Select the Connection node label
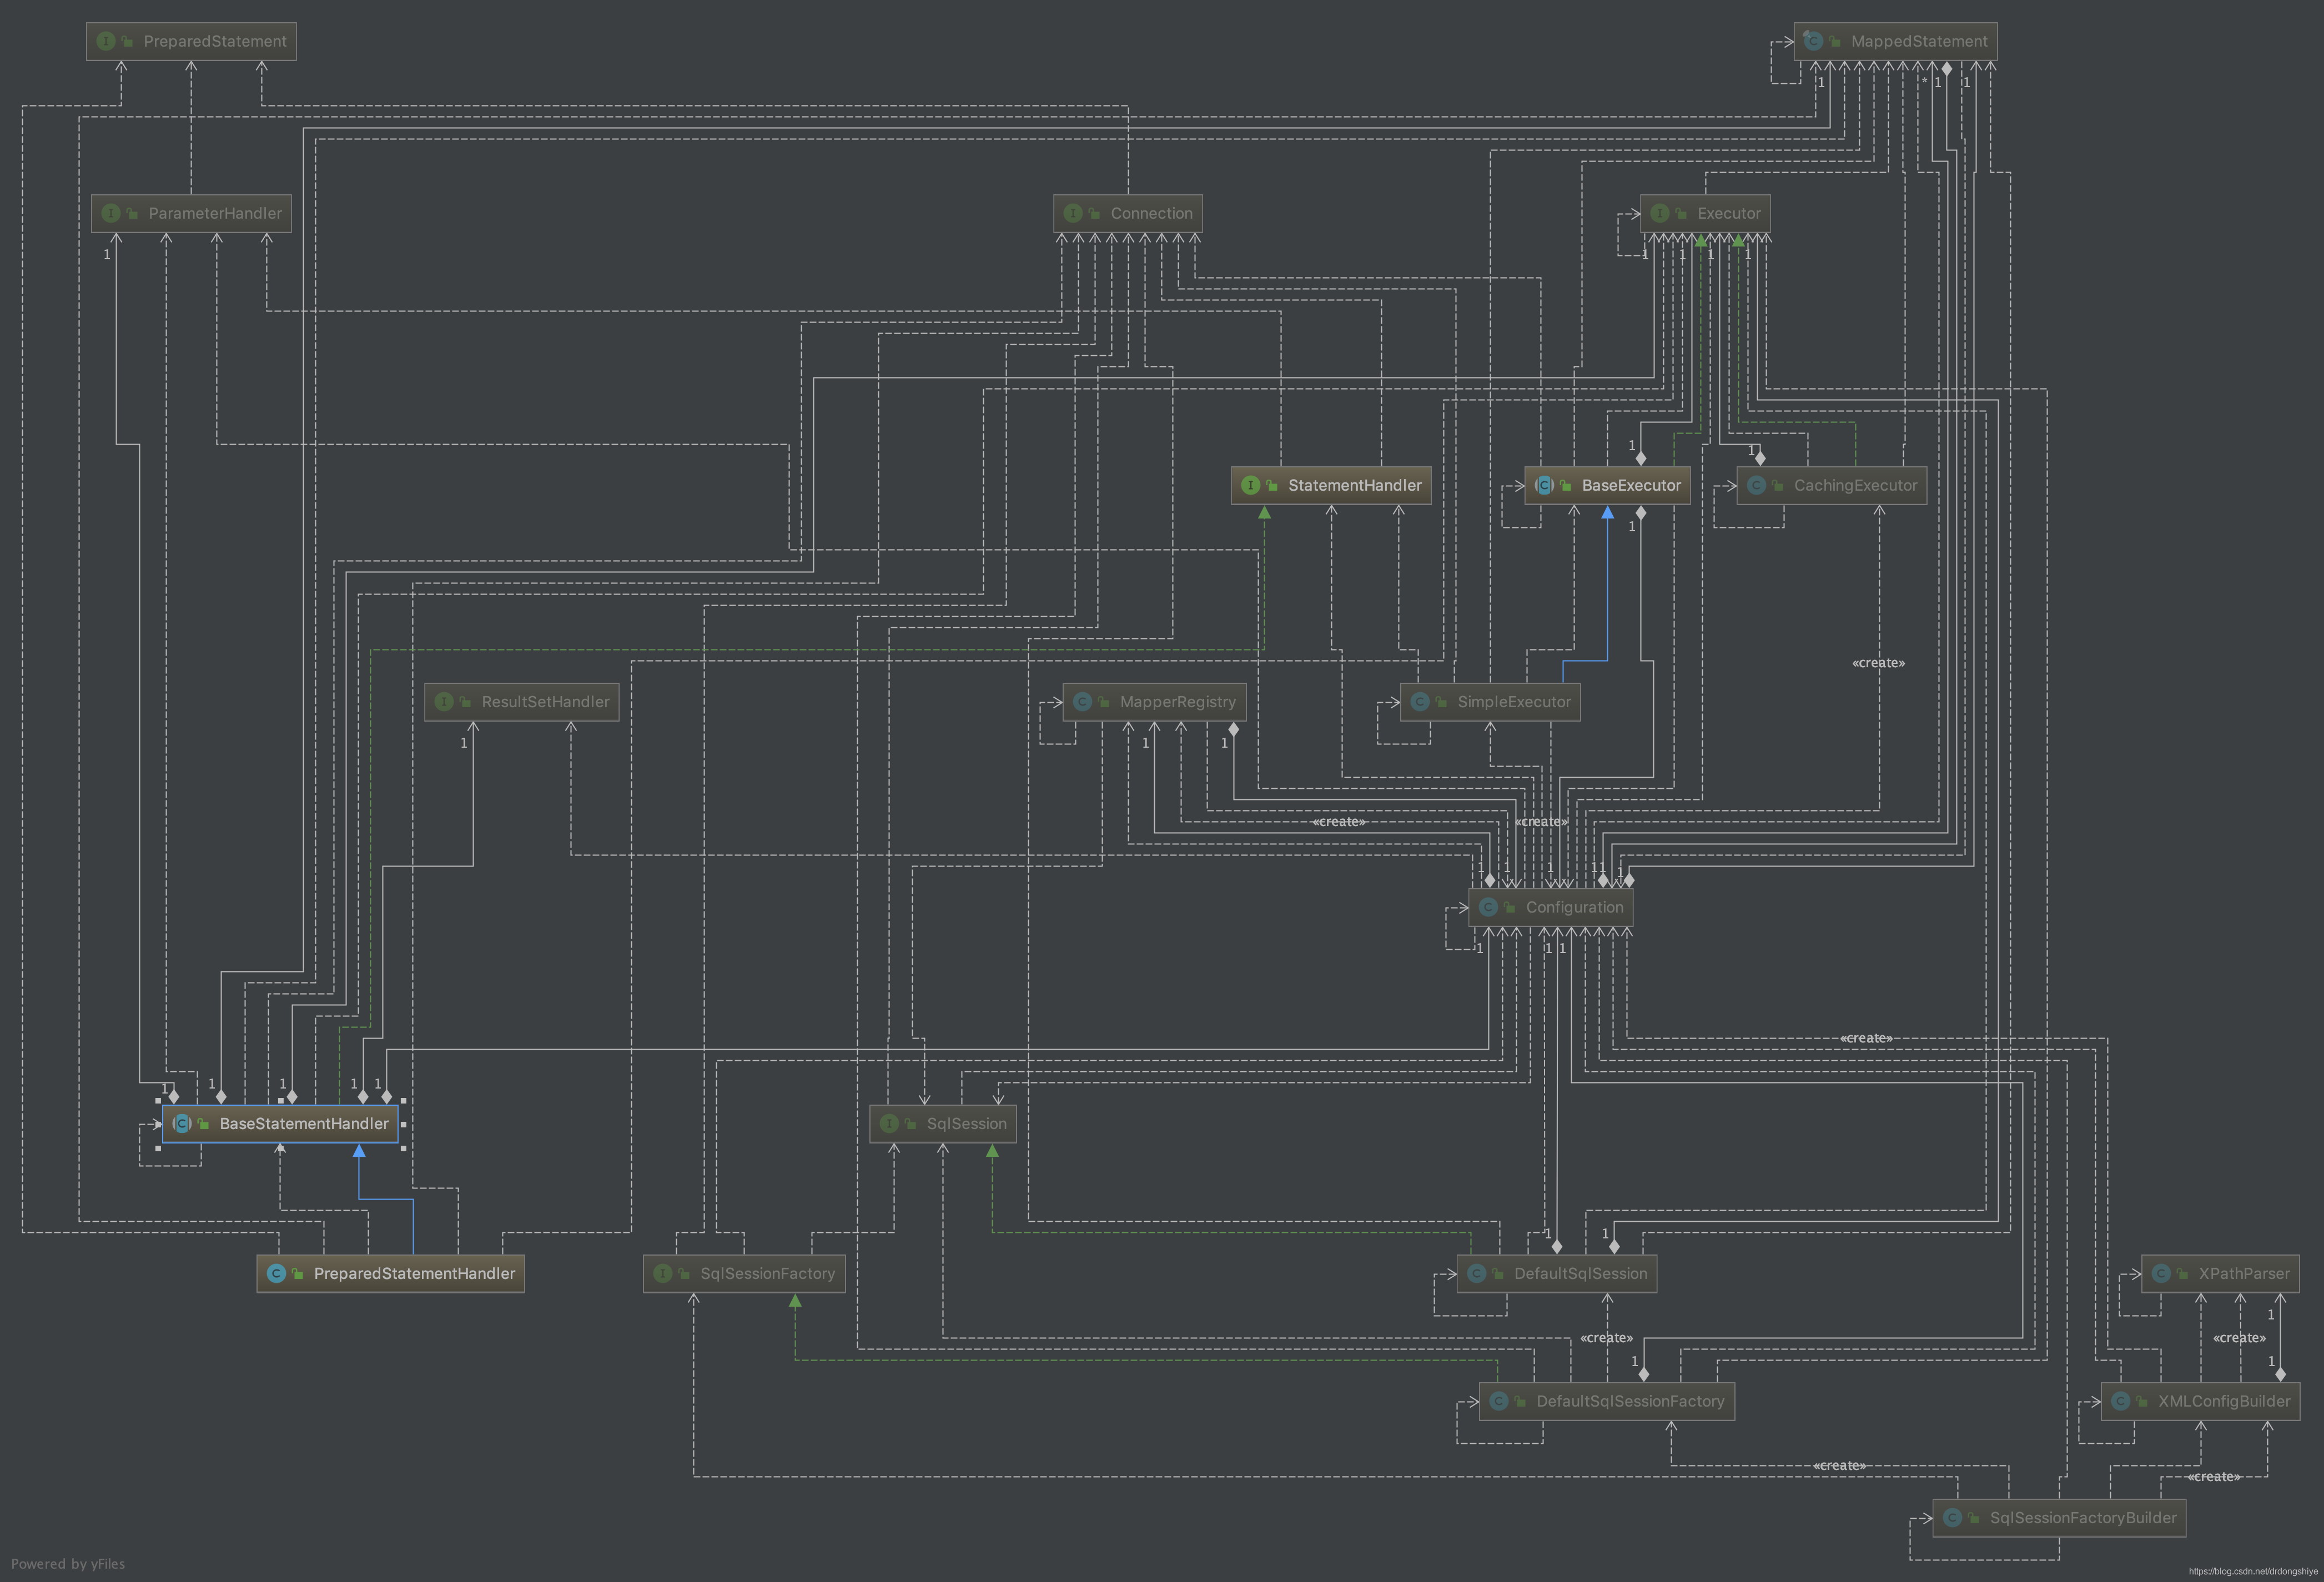The height and width of the screenshot is (1582, 2324). pos(1152,213)
